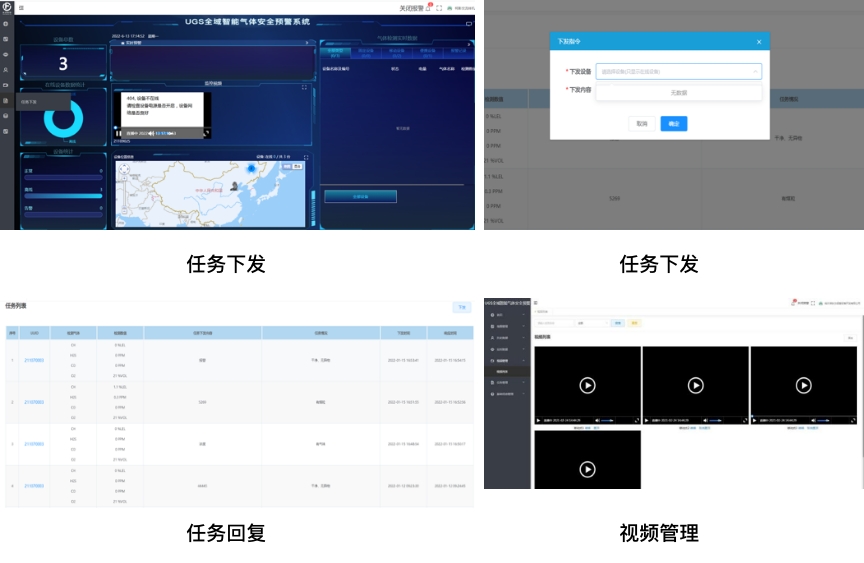This screenshot has height=563, width=864.
Task: Click the blue search button above the video list
Action: tap(618, 323)
